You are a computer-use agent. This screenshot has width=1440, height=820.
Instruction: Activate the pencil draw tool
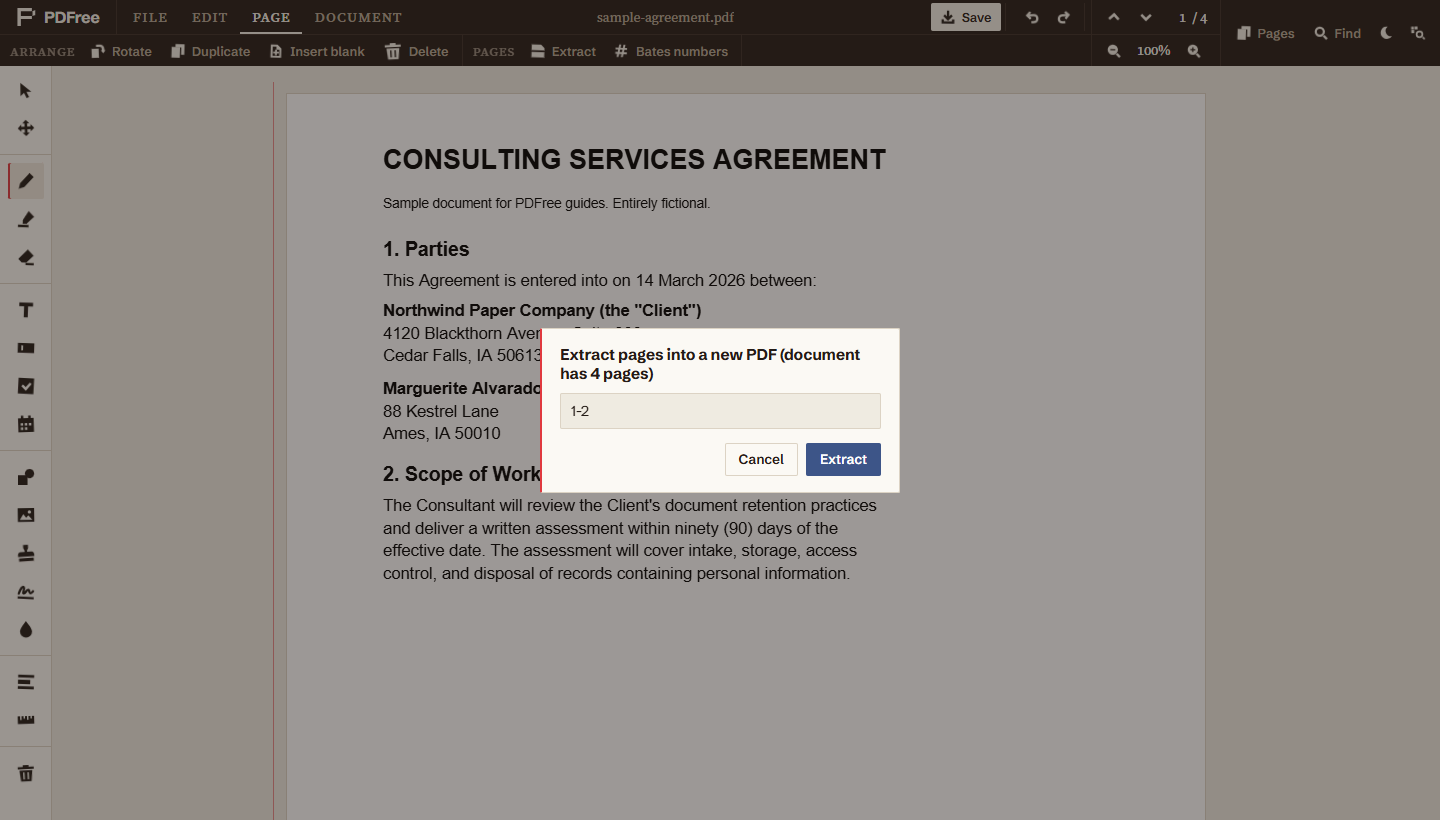pyautogui.click(x=26, y=181)
